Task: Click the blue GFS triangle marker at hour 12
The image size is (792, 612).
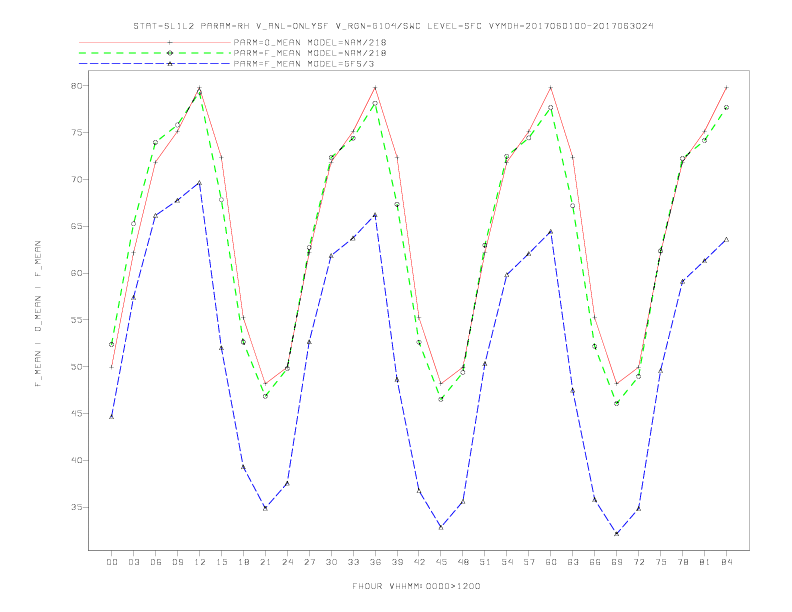Action: 200,183
